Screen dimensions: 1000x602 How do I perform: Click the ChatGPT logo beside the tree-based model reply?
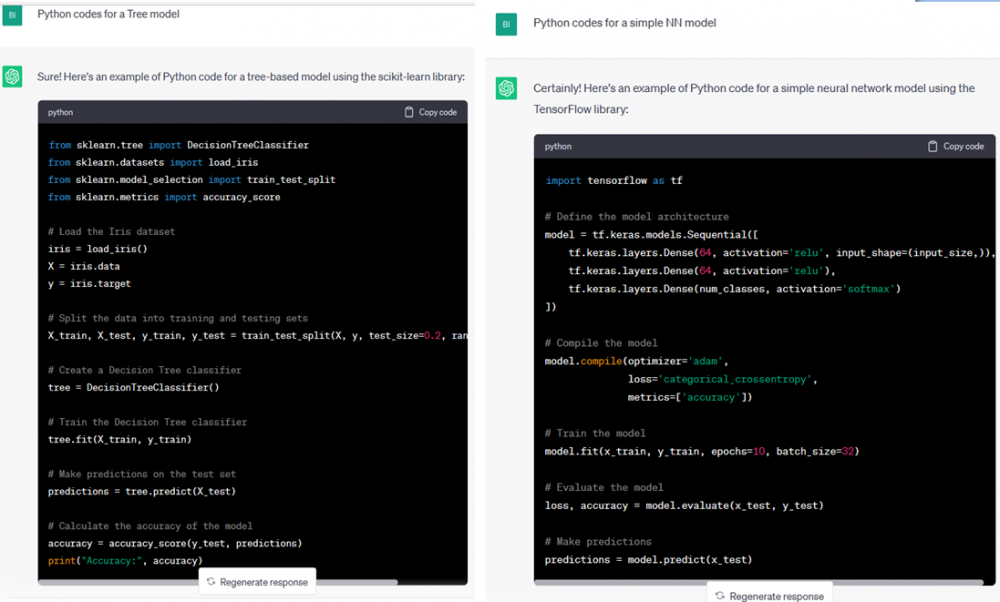(13, 77)
